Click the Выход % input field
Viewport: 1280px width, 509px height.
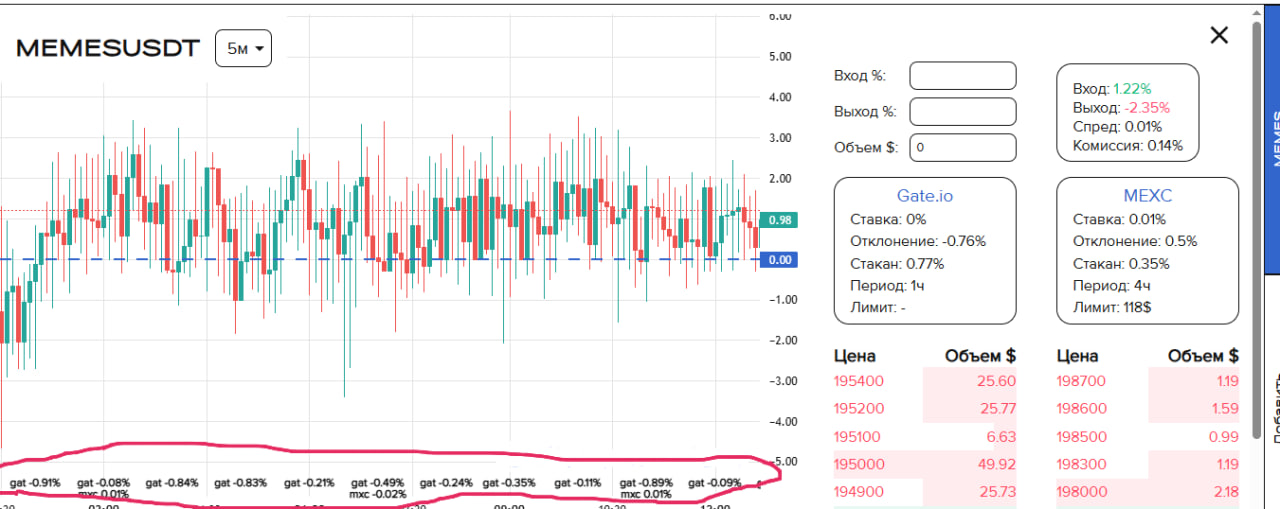click(x=962, y=111)
